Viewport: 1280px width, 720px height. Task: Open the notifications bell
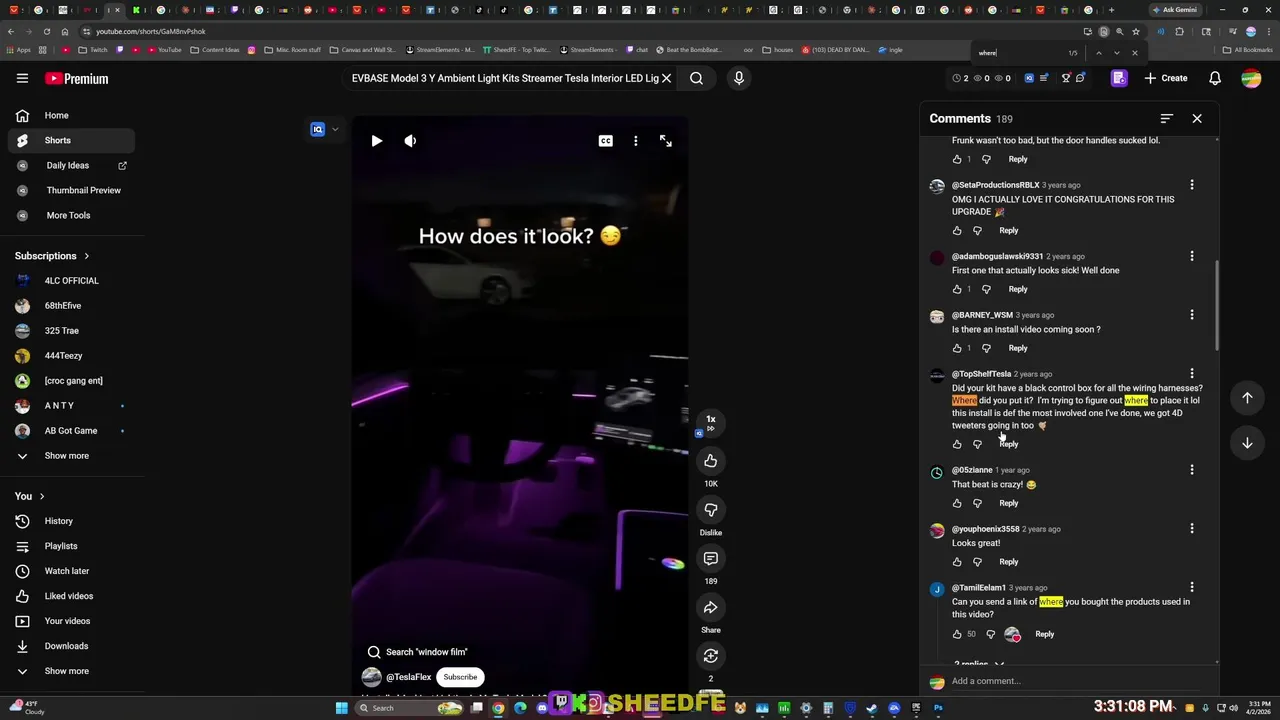1215,78
